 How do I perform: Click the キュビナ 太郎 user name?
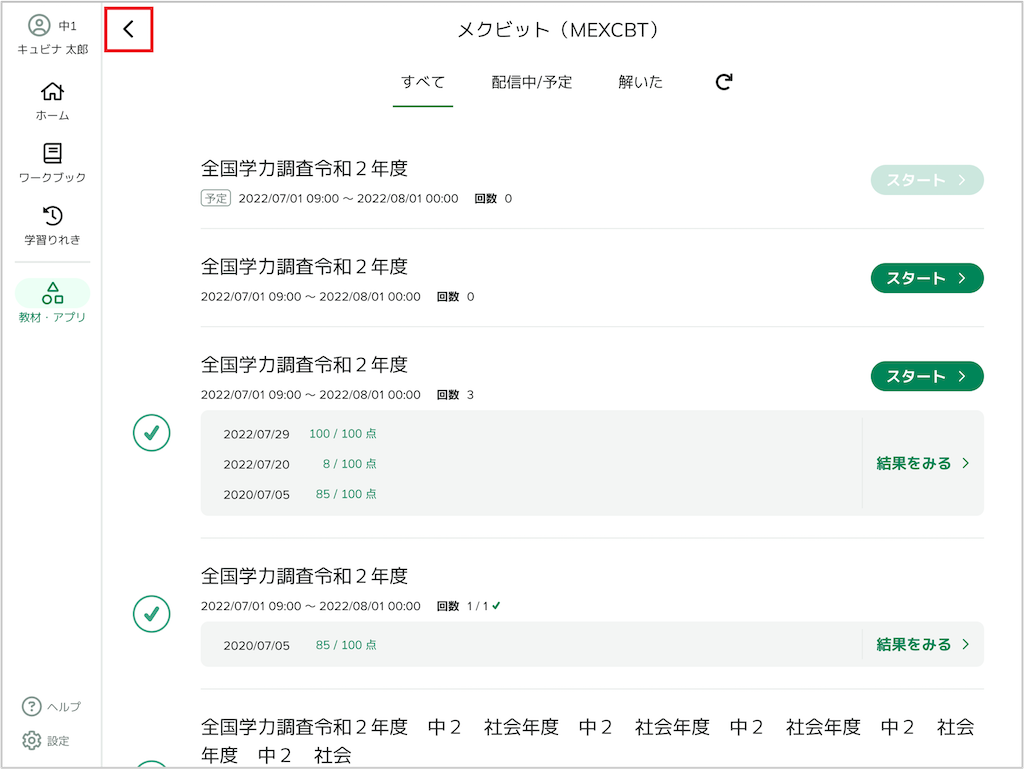(x=52, y=49)
